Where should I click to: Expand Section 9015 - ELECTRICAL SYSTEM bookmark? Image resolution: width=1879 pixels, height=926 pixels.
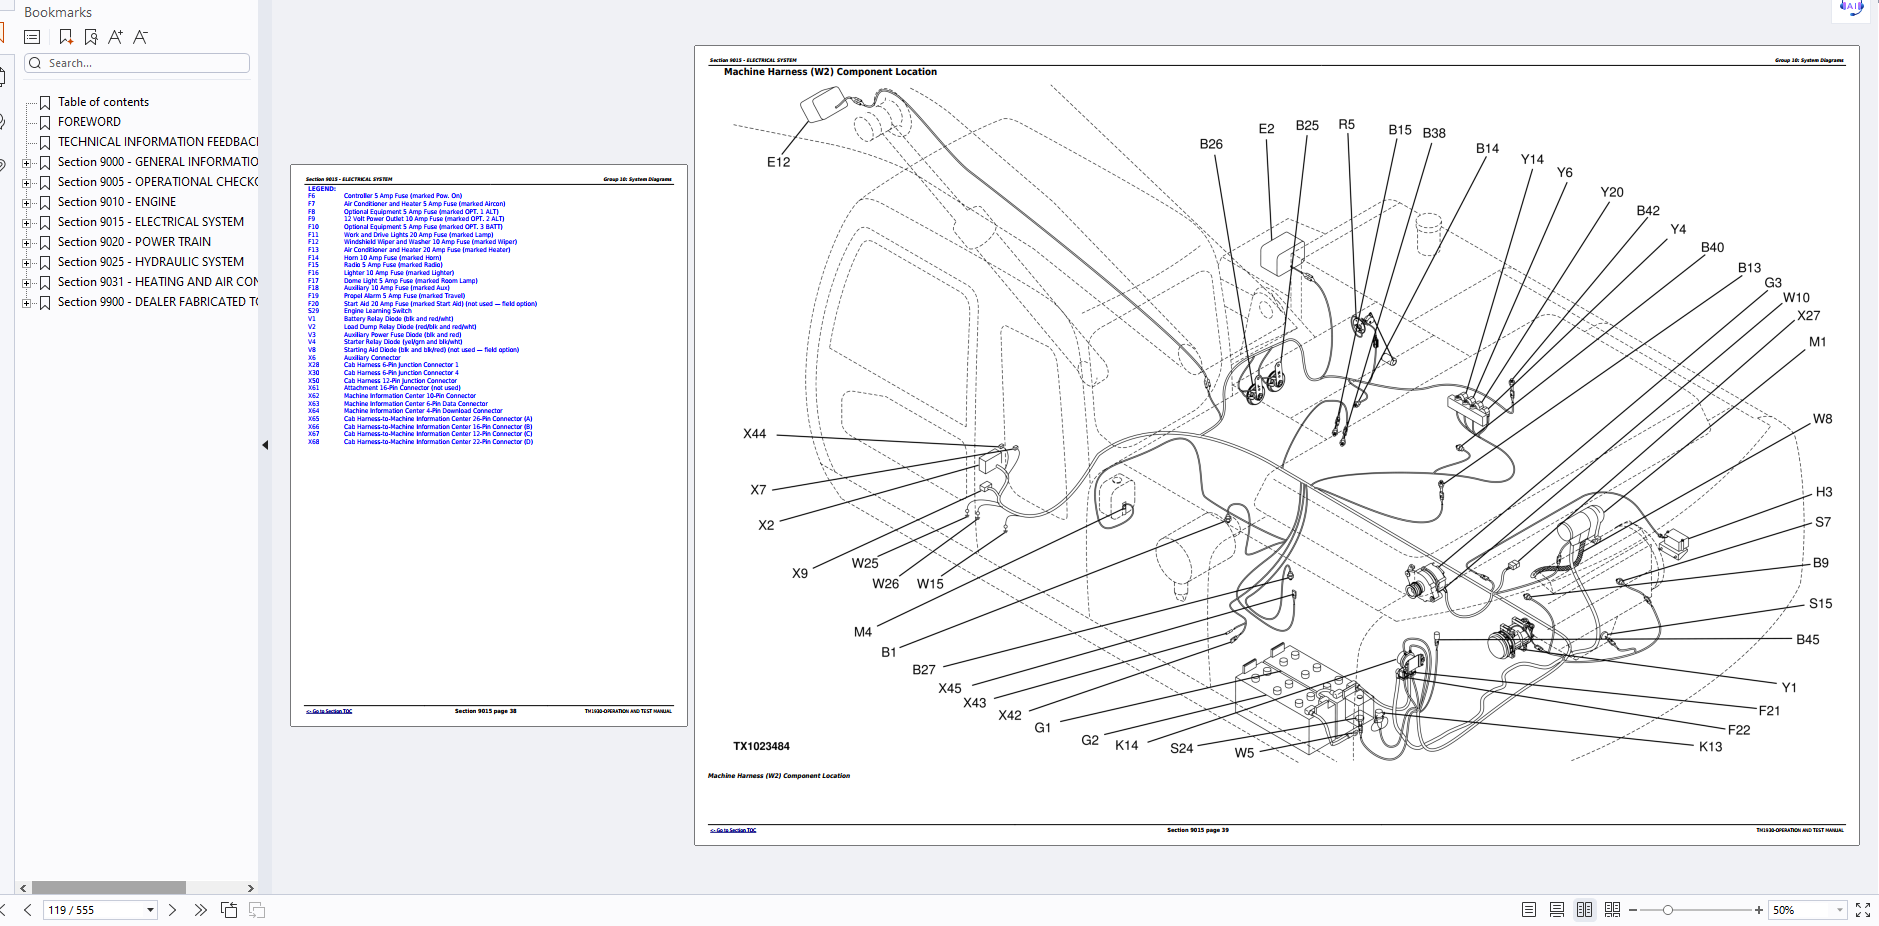[x=27, y=223]
